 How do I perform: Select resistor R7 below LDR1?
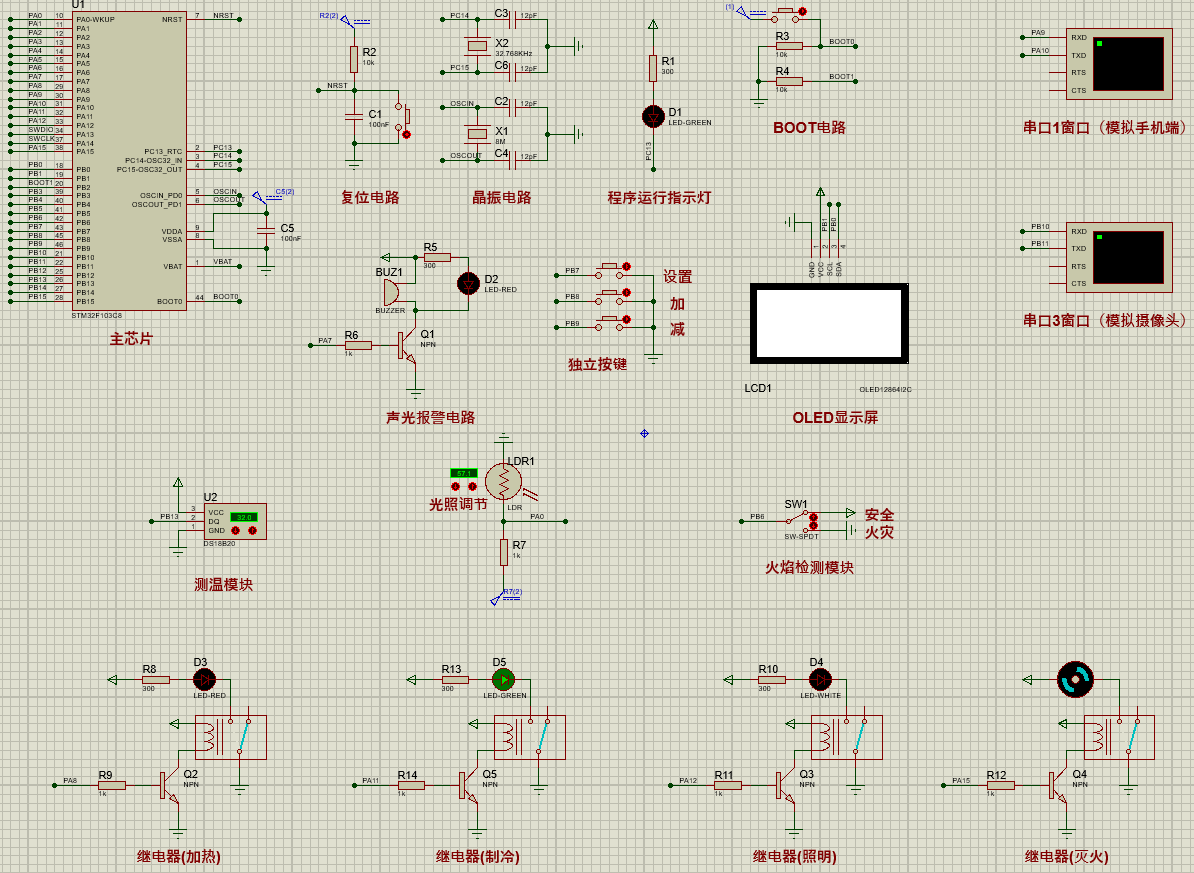[x=503, y=552]
